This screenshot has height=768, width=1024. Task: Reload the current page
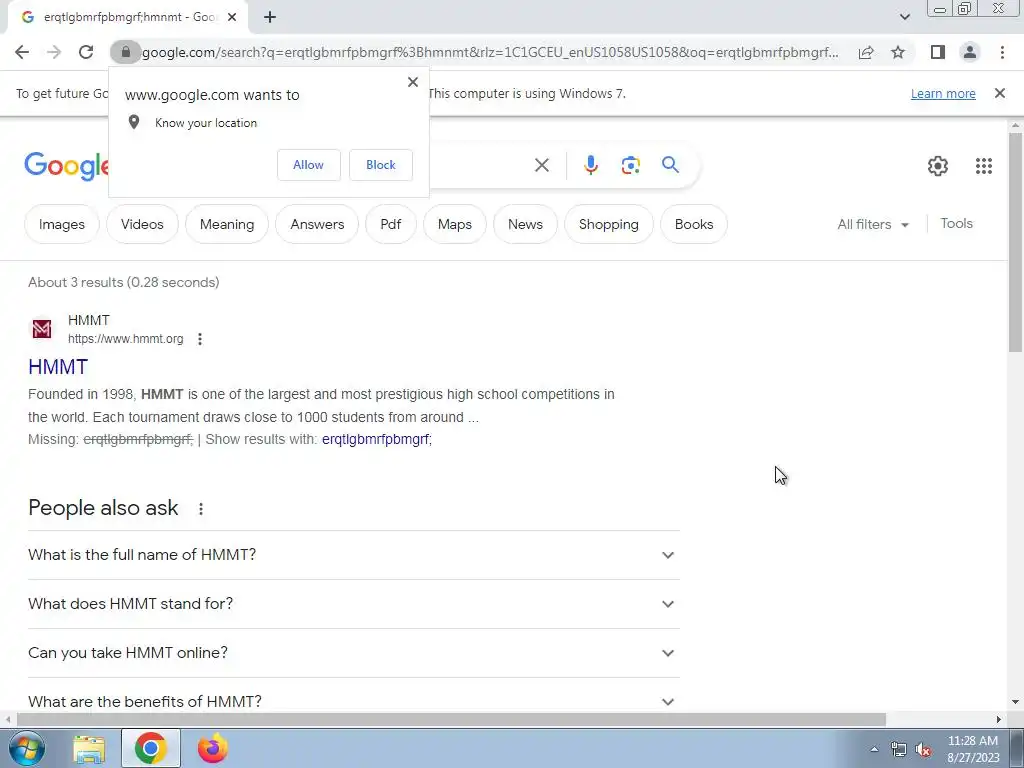pyautogui.click(x=86, y=52)
